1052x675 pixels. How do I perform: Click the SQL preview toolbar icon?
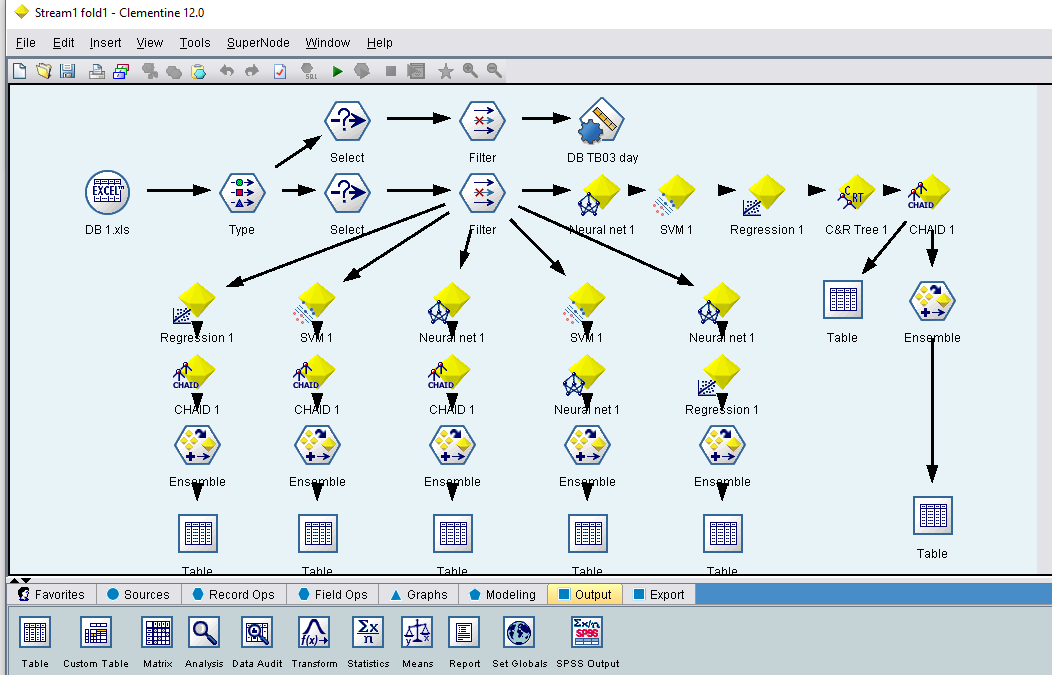(x=309, y=70)
